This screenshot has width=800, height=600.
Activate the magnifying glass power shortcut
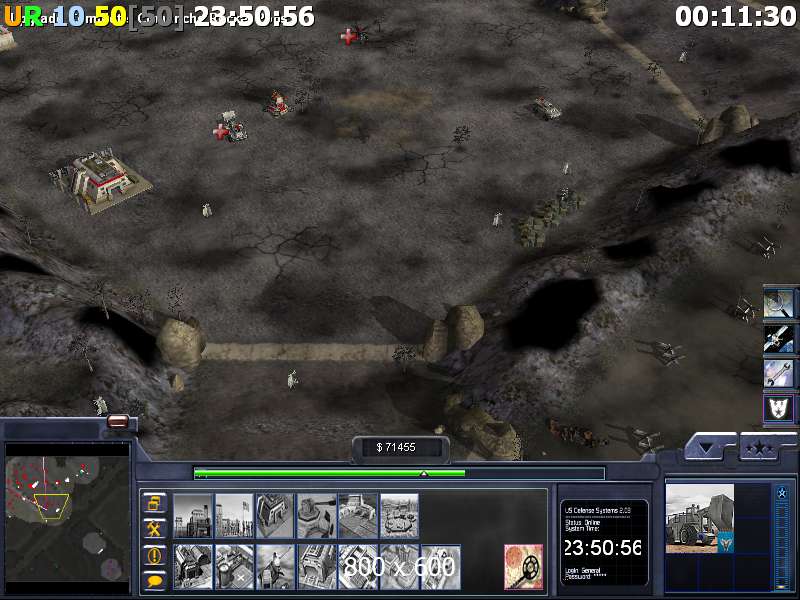point(779,303)
